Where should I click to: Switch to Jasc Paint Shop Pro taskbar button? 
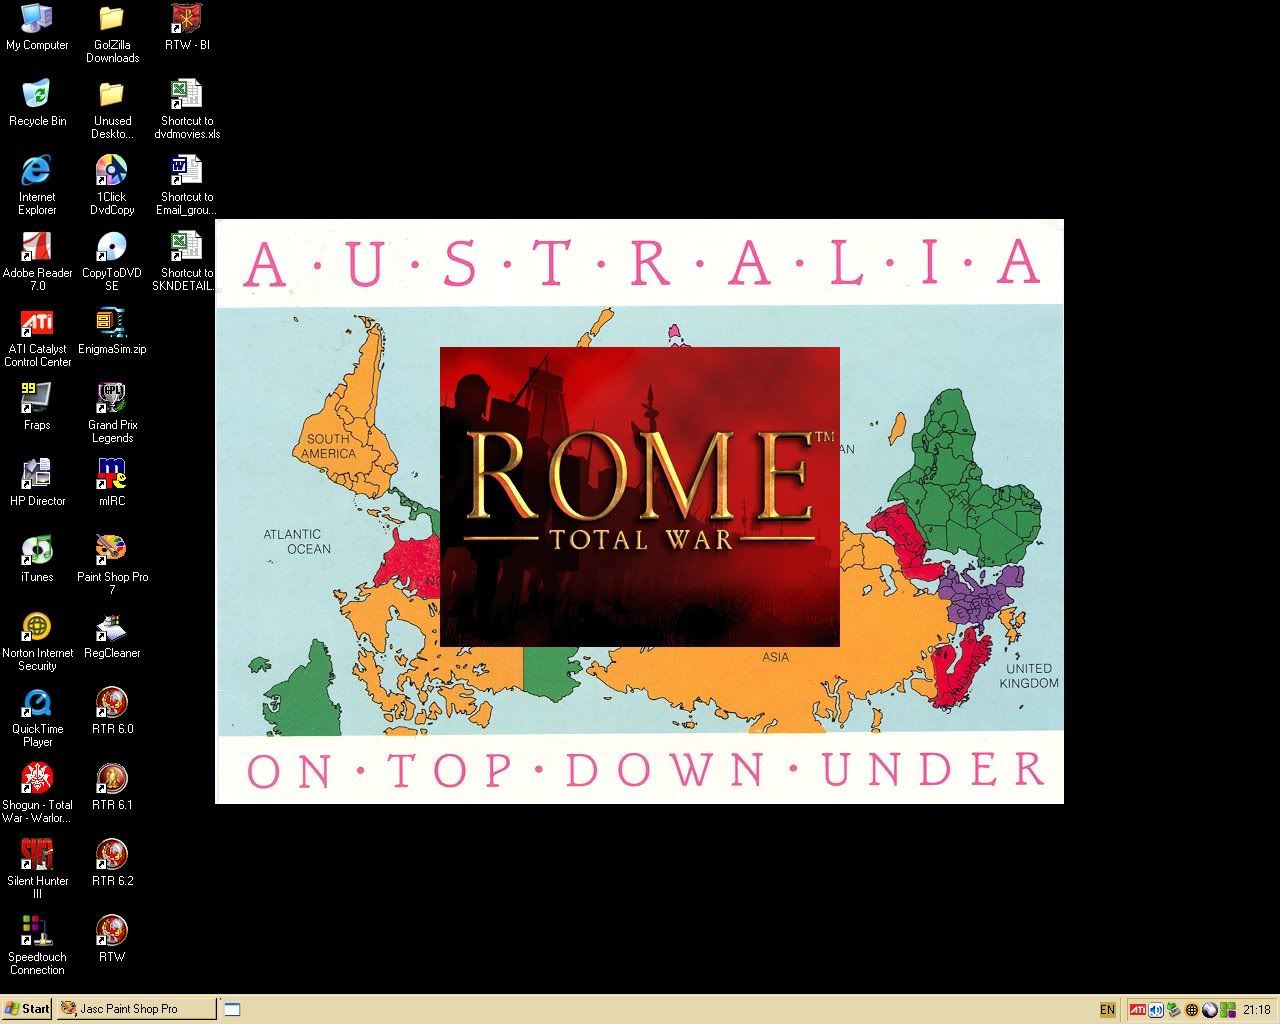pos(135,1009)
